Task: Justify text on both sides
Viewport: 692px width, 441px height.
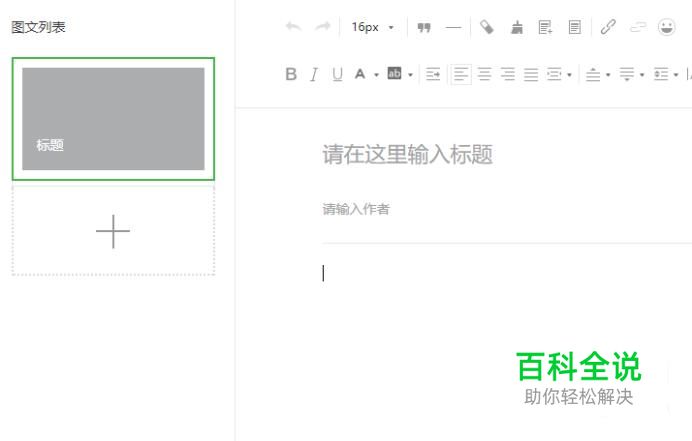Action: pyautogui.click(x=531, y=74)
